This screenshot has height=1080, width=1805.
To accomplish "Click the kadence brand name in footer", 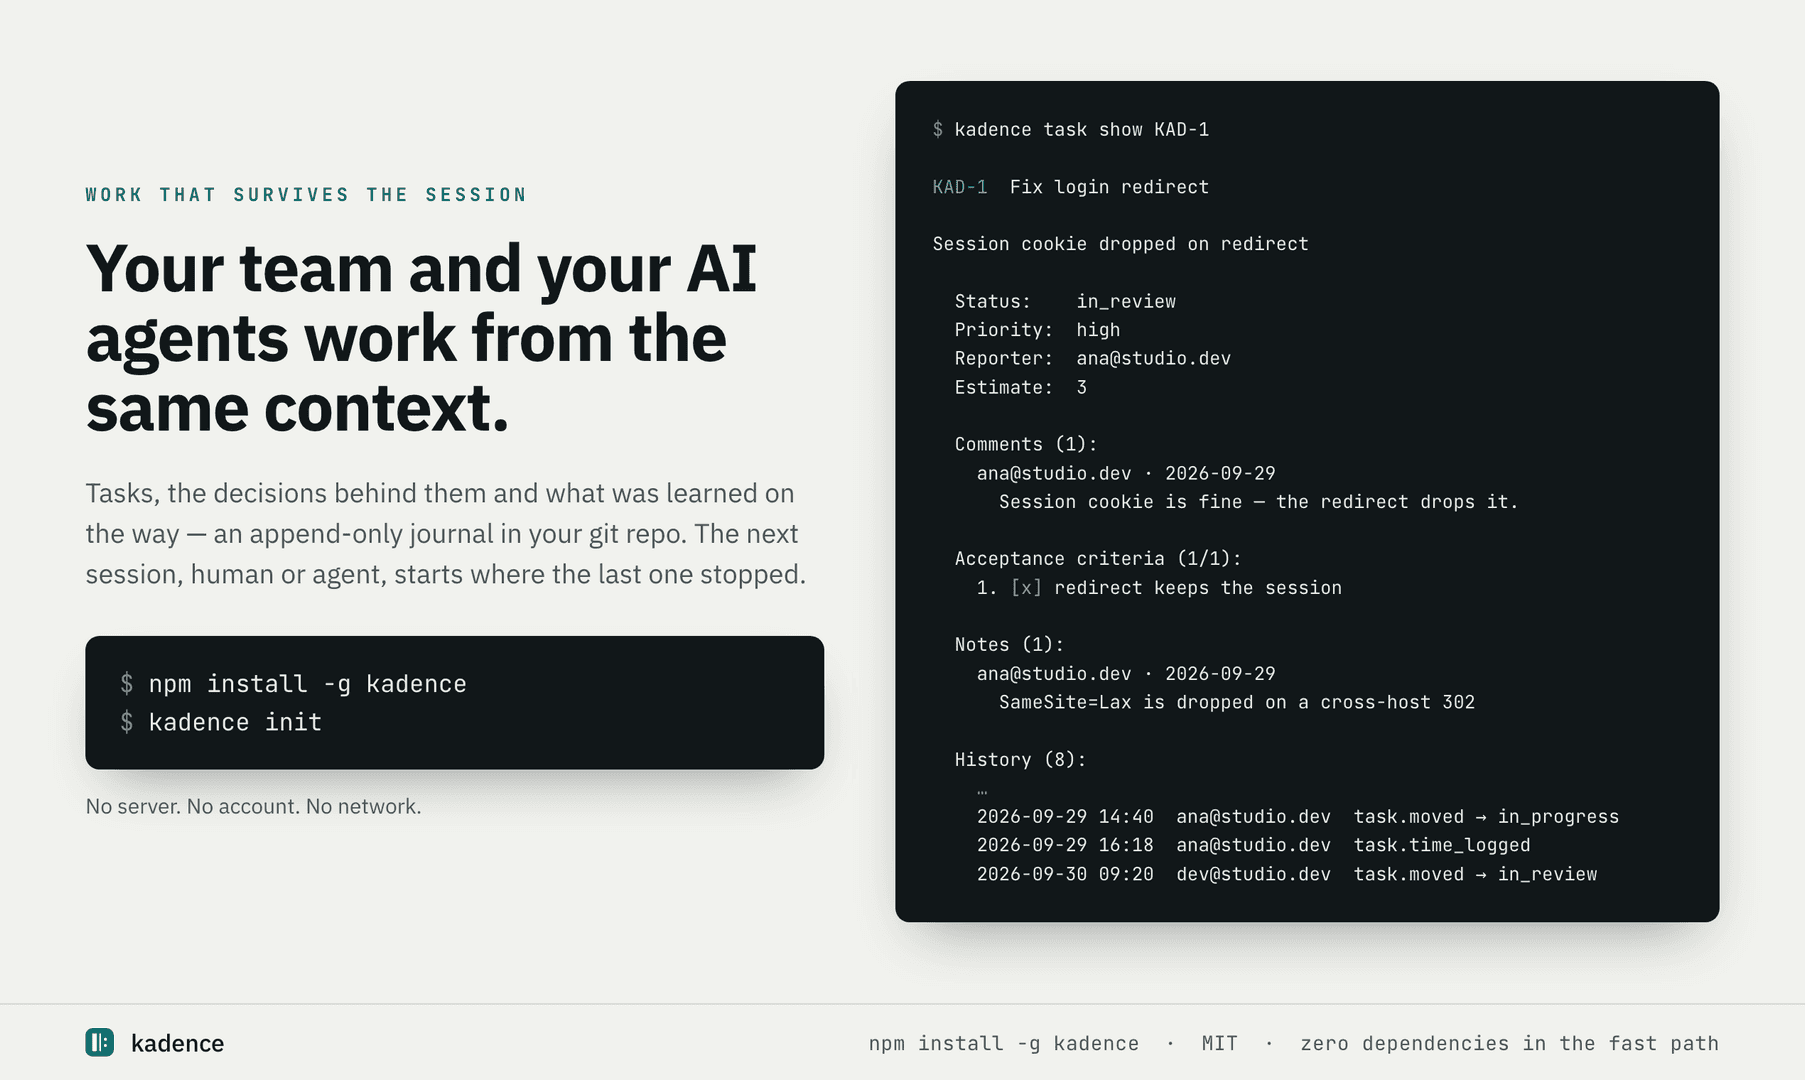I will [177, 1043].
